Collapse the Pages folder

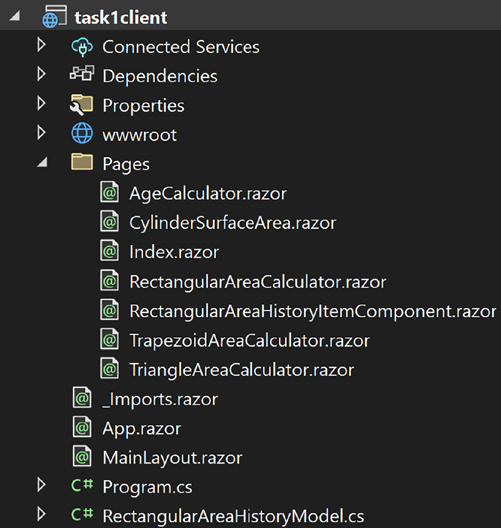[x=42, y=163]
